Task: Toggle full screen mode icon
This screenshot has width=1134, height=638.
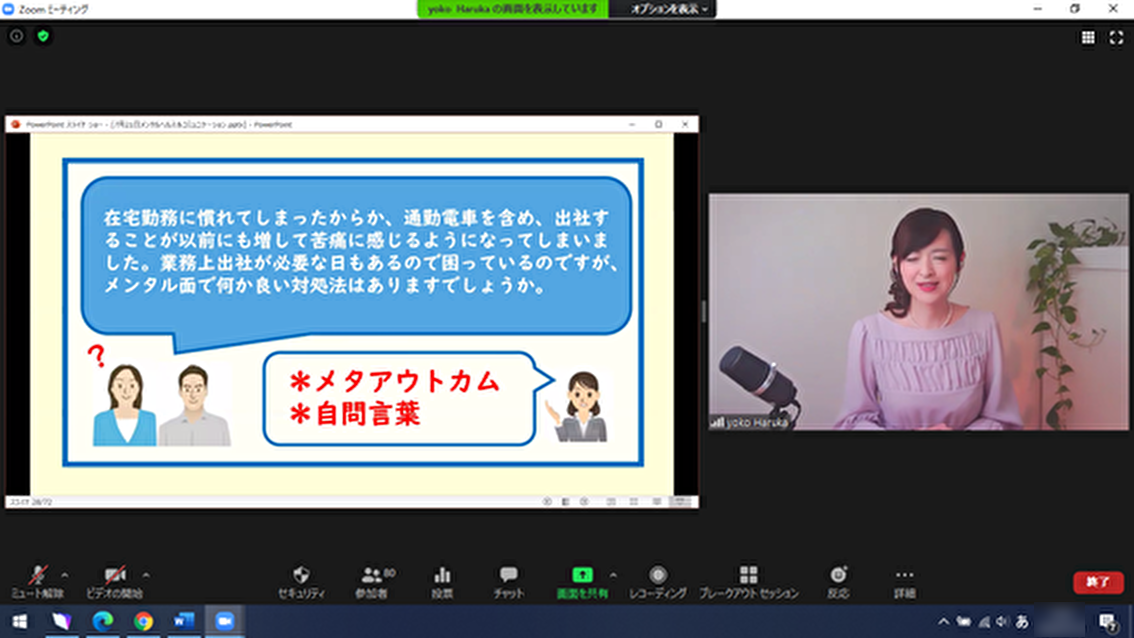Action: (x=1116, y=38)
